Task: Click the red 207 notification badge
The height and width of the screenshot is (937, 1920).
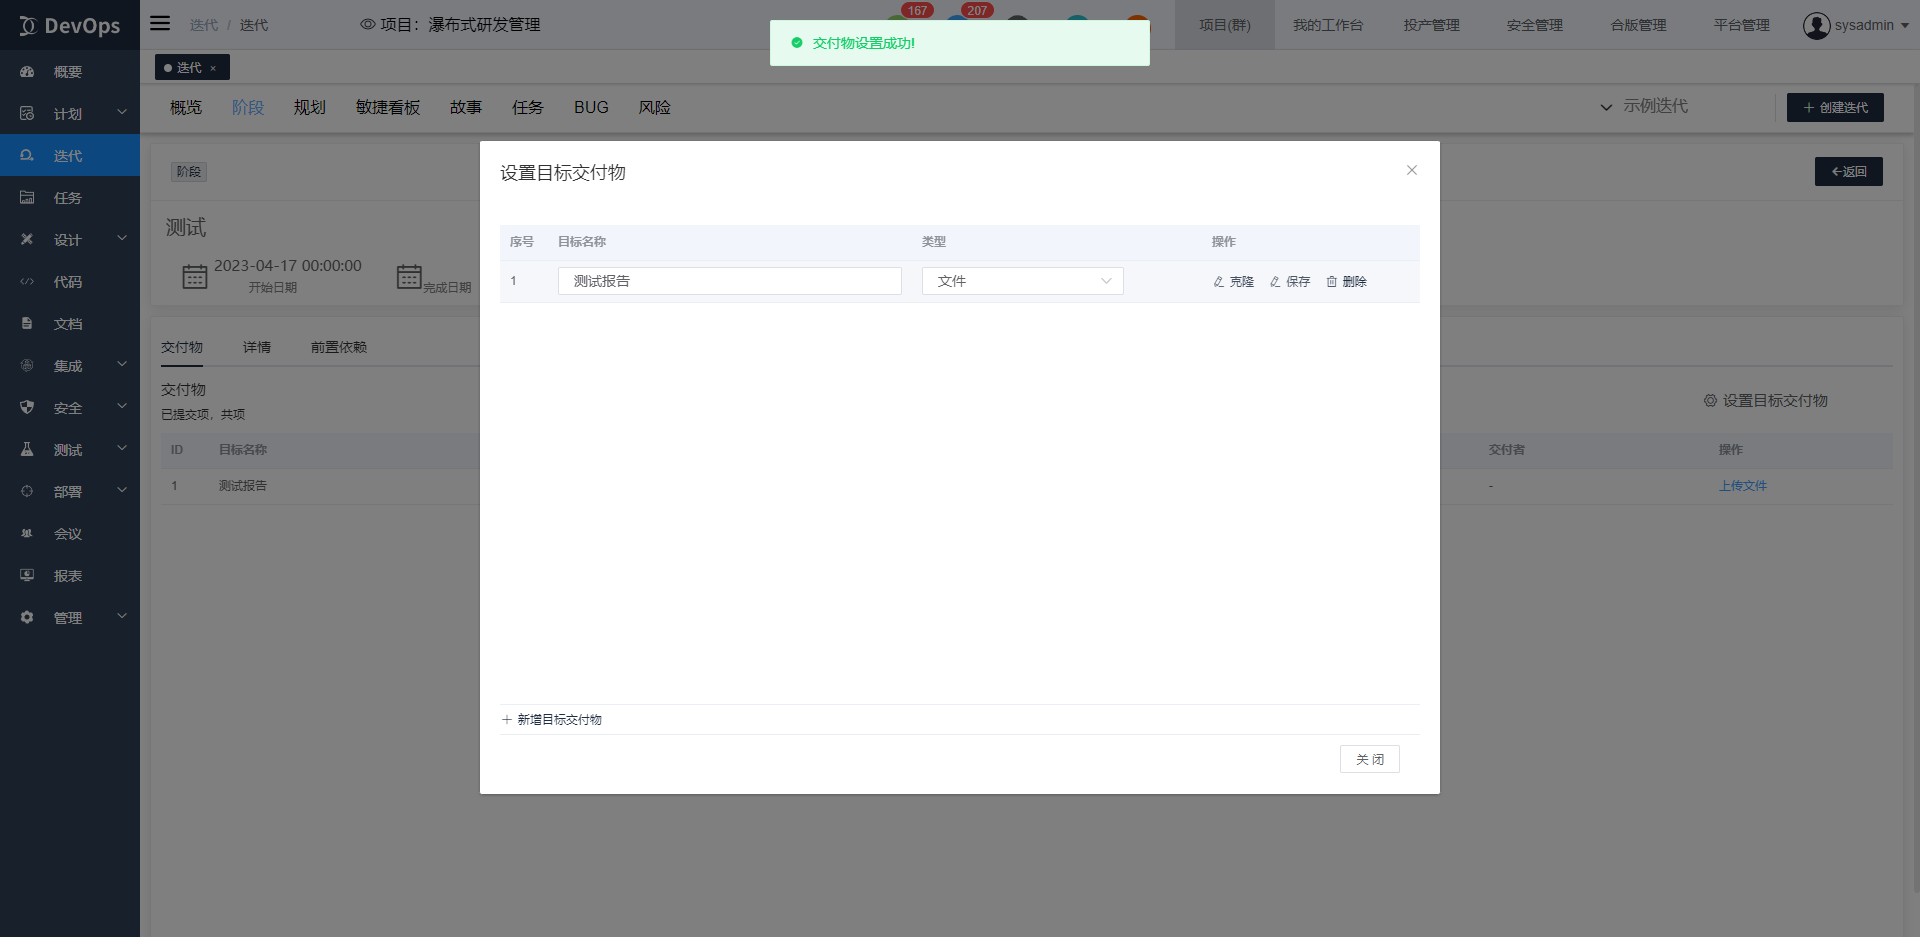Action: [x=977, y=11]
